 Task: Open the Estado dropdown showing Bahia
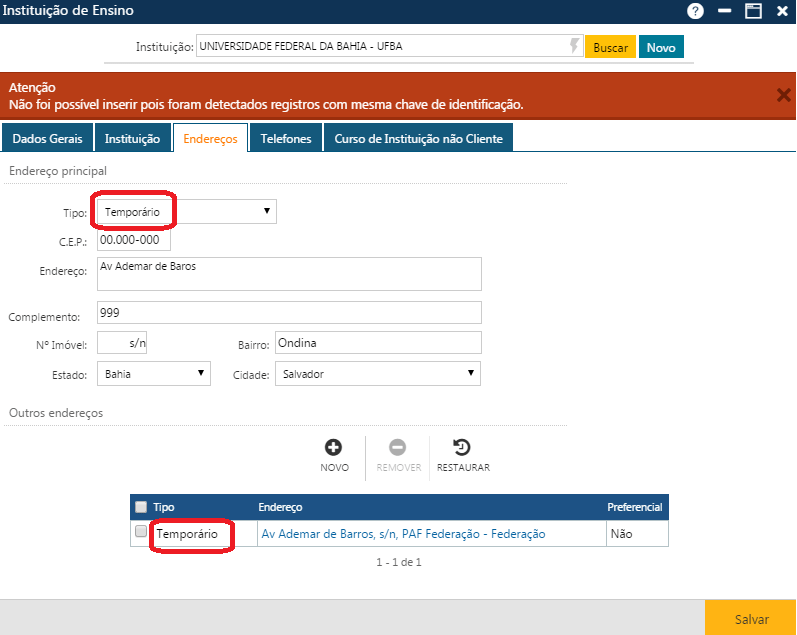154,374
